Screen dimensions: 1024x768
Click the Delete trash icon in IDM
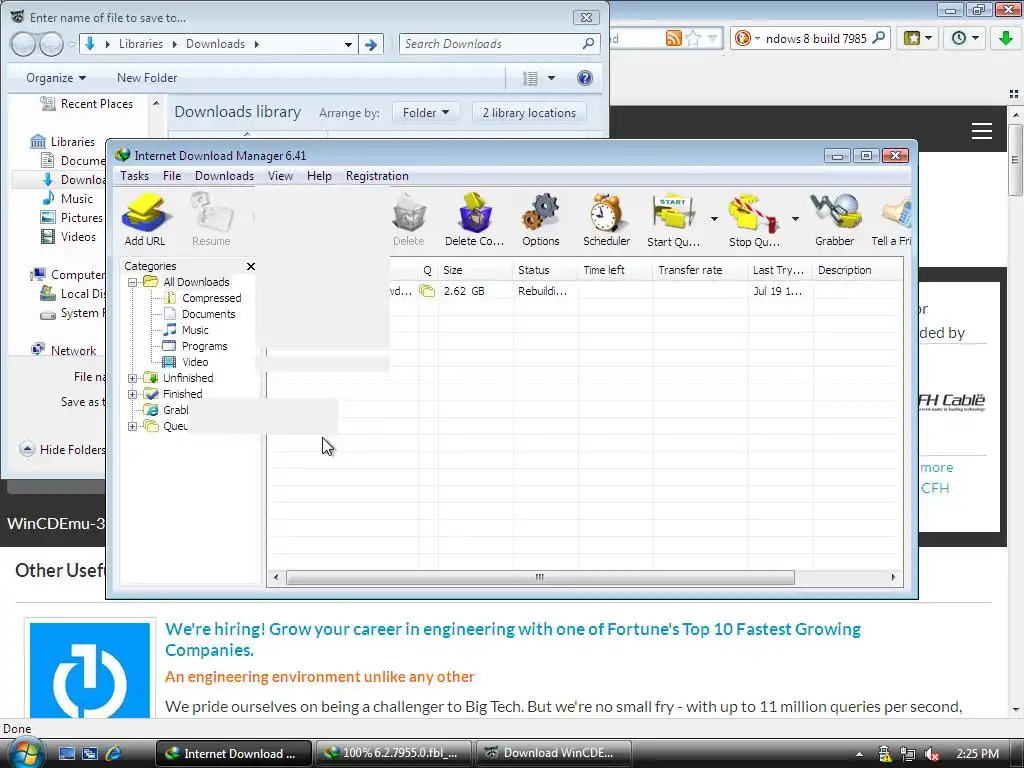coord(409,220)
